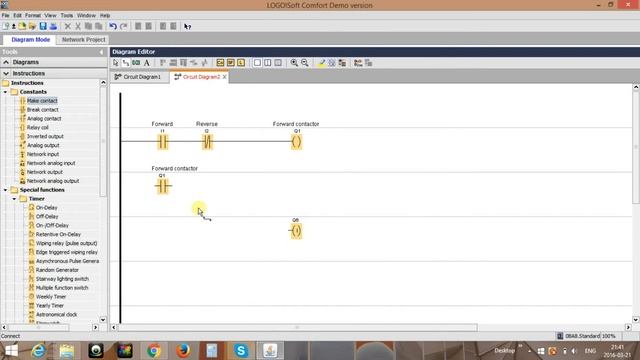
Task: Select the Q1 Forward contactor coil
Action: (x=297, y=142)
